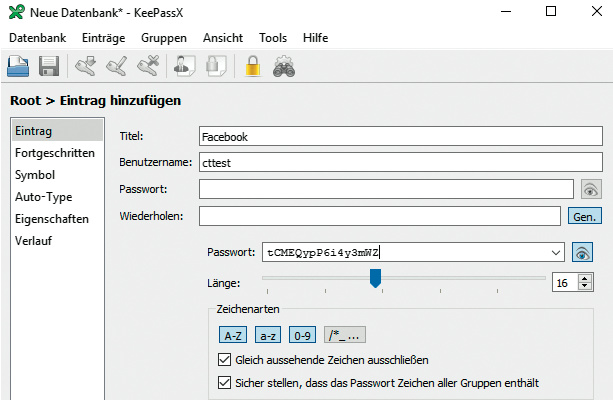Click the copy username toolbar icon
Image resolution: width=613 pixels, height=400 pixels.
[184, 67]
